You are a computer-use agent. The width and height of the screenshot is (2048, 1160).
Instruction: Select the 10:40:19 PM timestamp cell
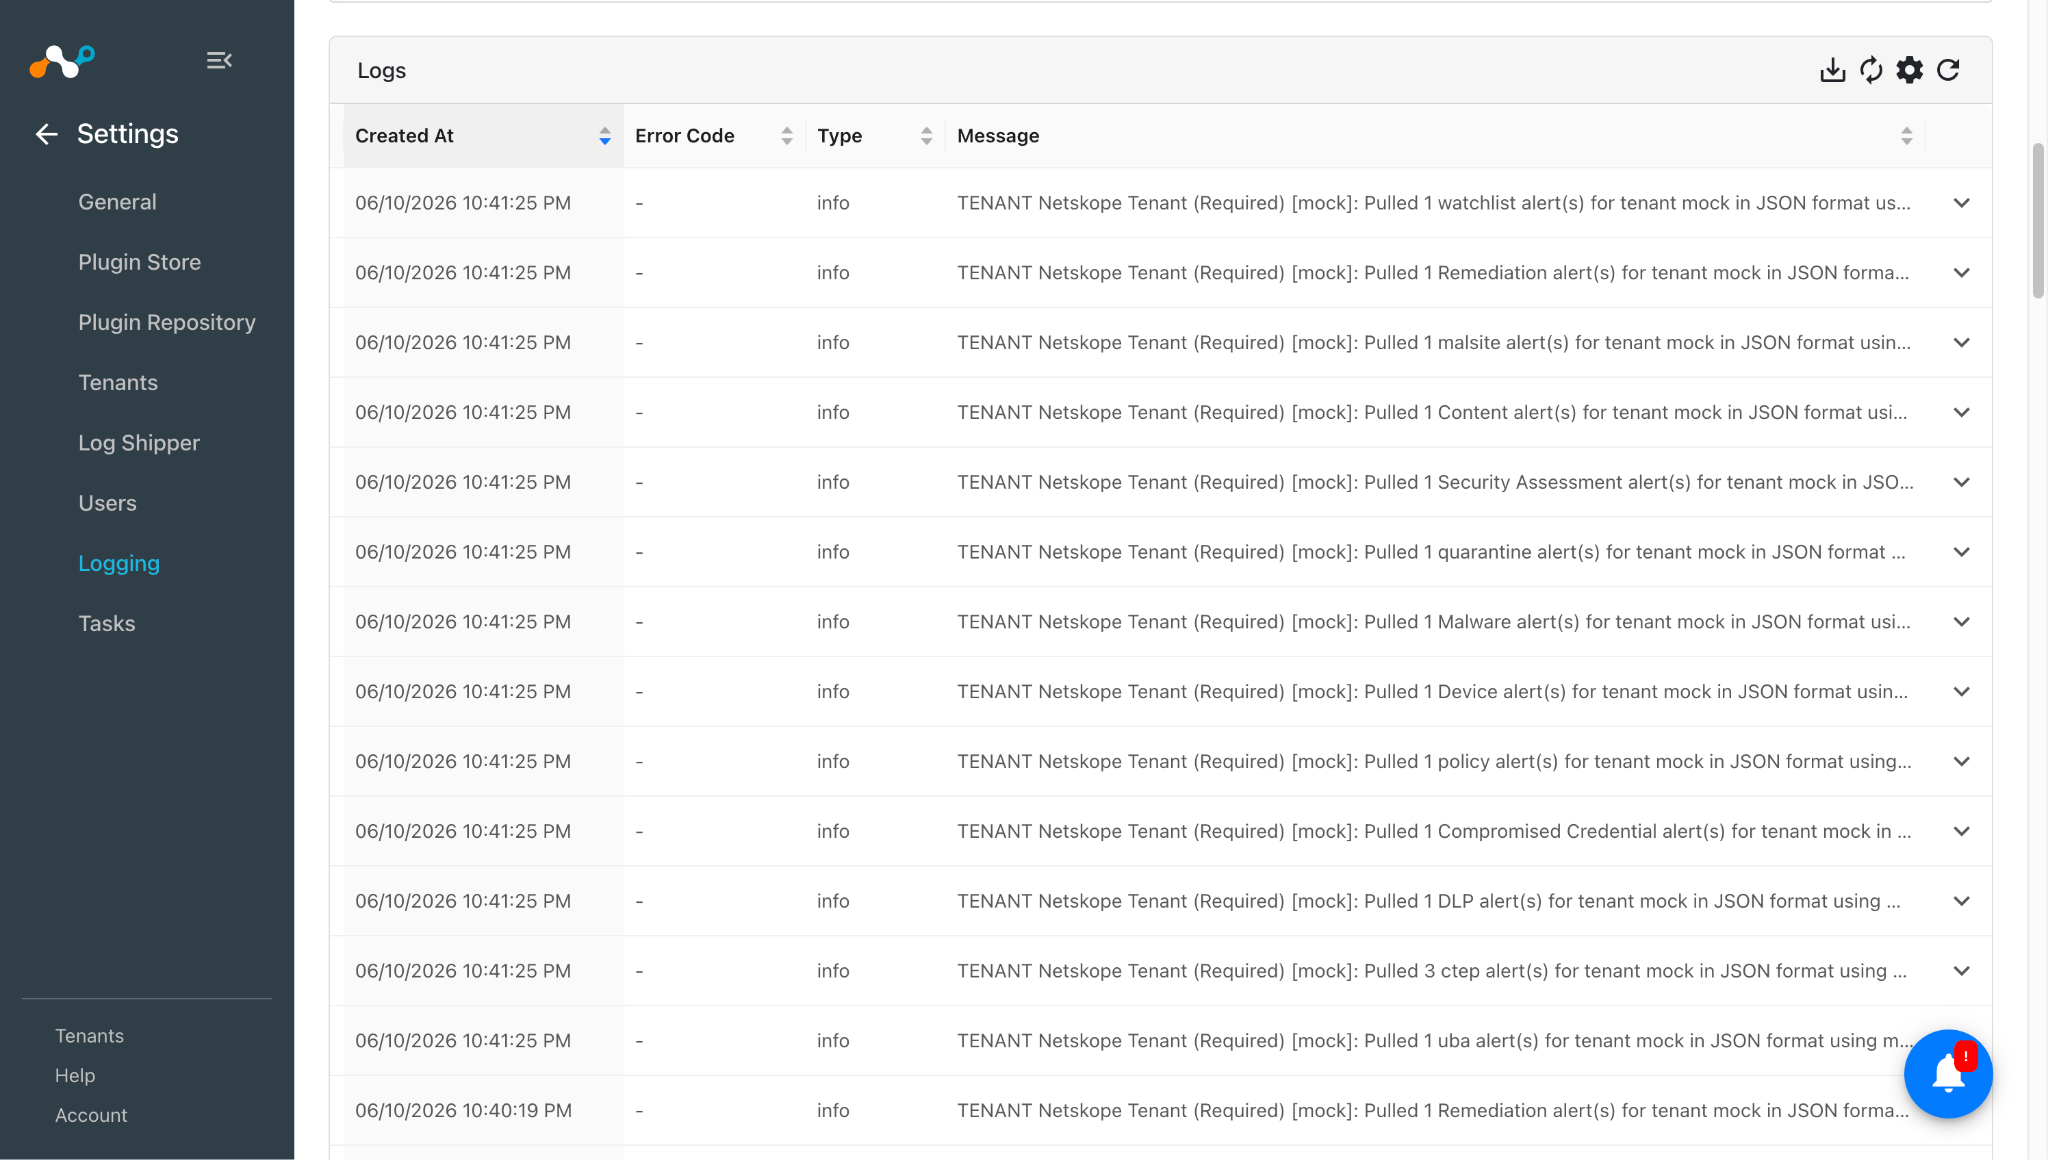click(463, 1111)
